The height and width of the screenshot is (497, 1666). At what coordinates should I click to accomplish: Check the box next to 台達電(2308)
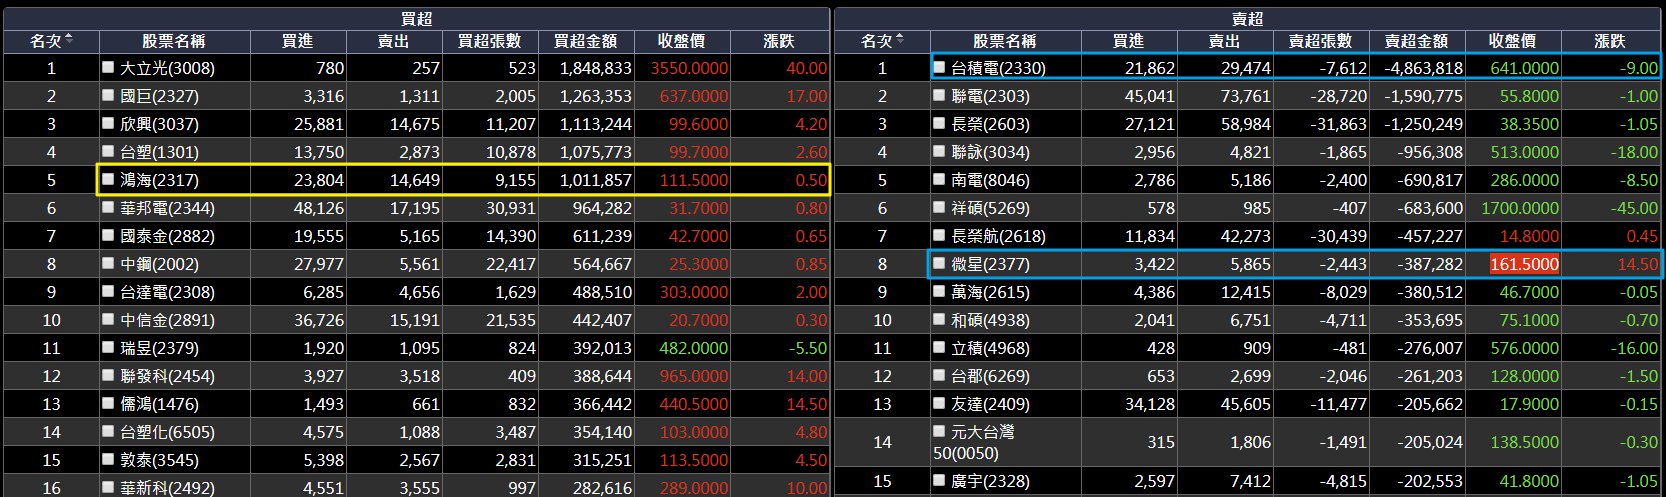(x=108, y=291)
